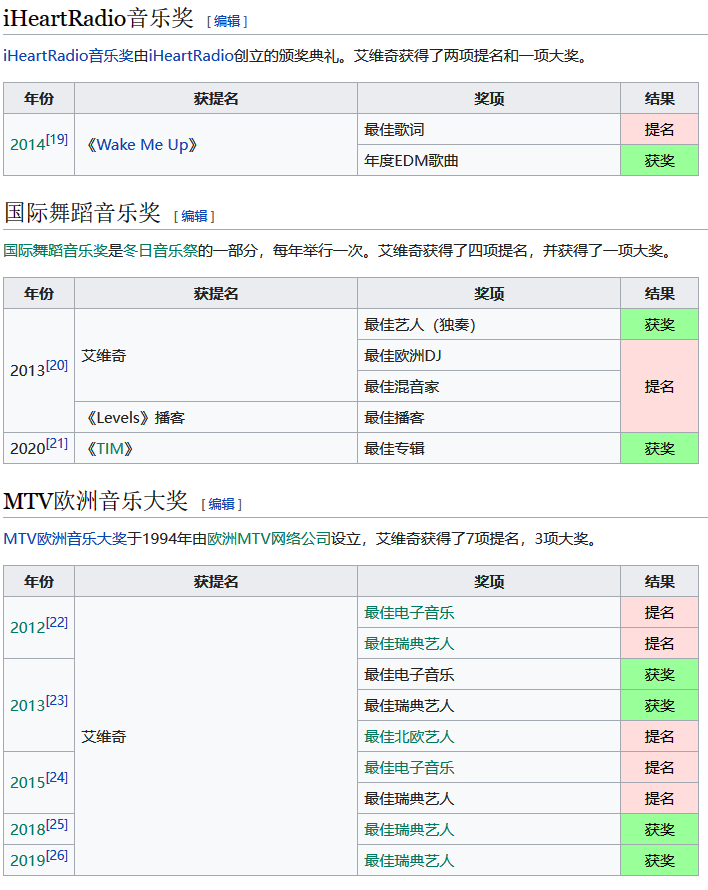Select the 最佳专辑 award cell

pyautogui.click(x=488, y=448)
